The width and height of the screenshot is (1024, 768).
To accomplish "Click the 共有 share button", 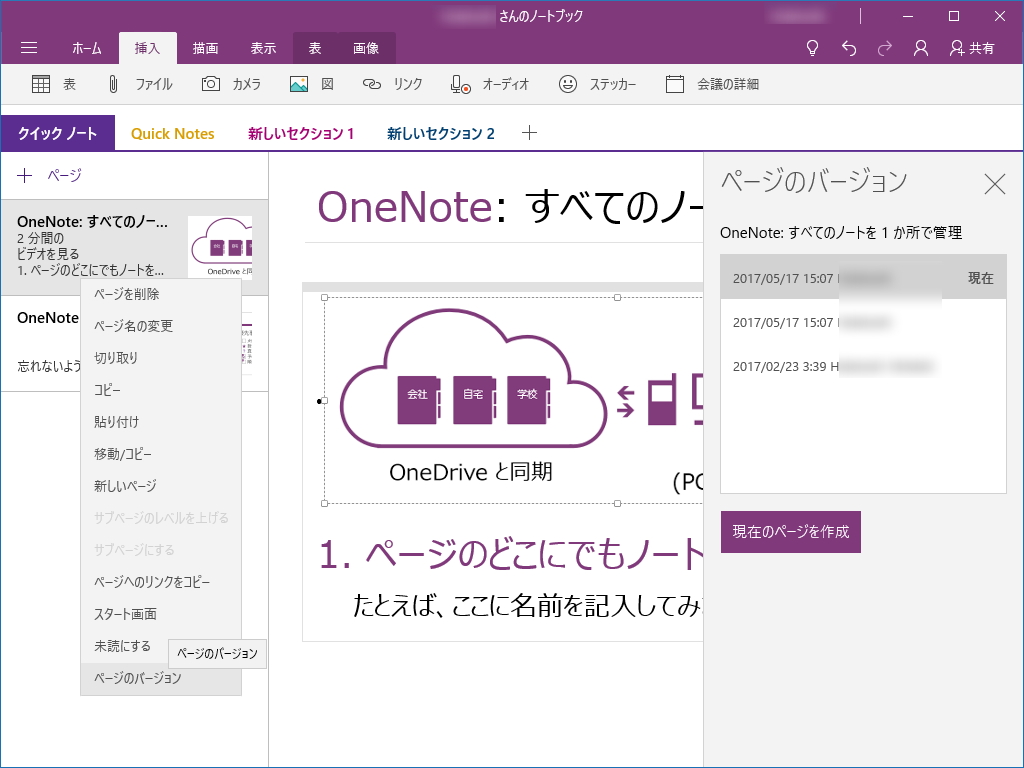I will (972, 48).
